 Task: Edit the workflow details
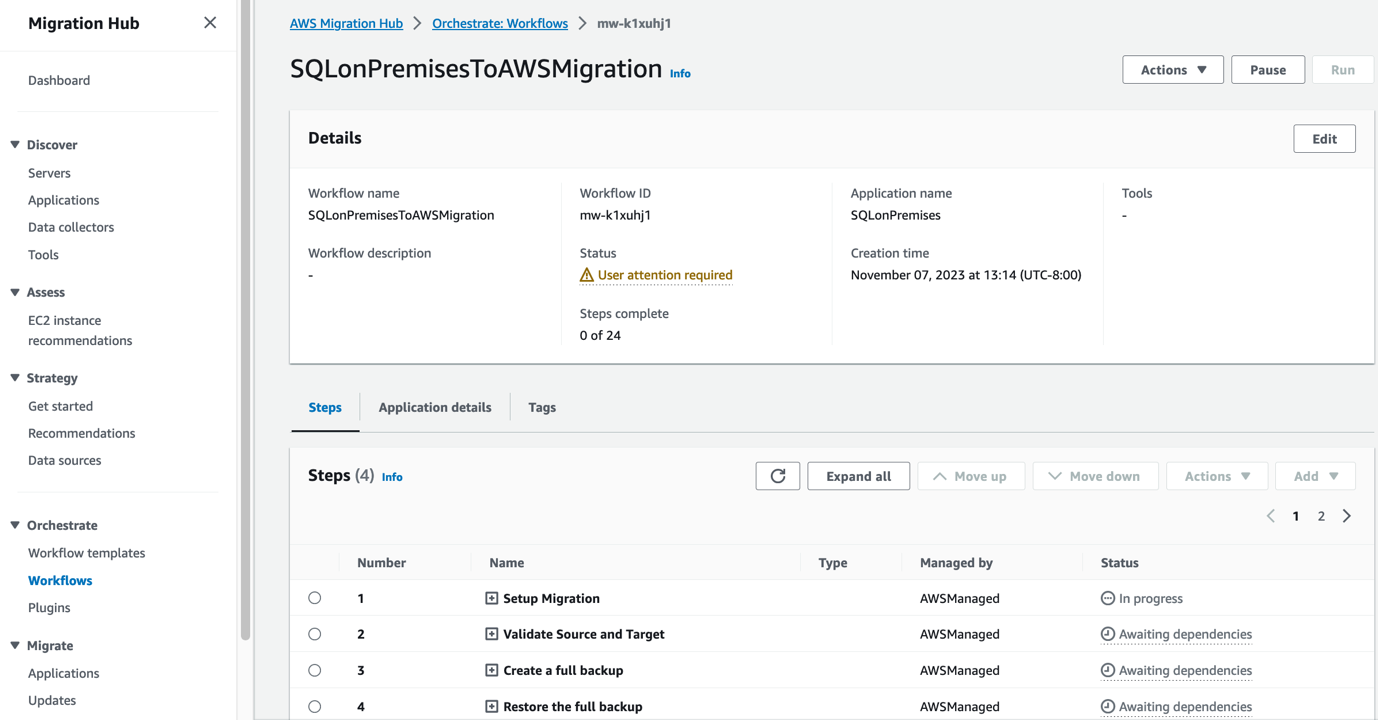pos(1325,139)
